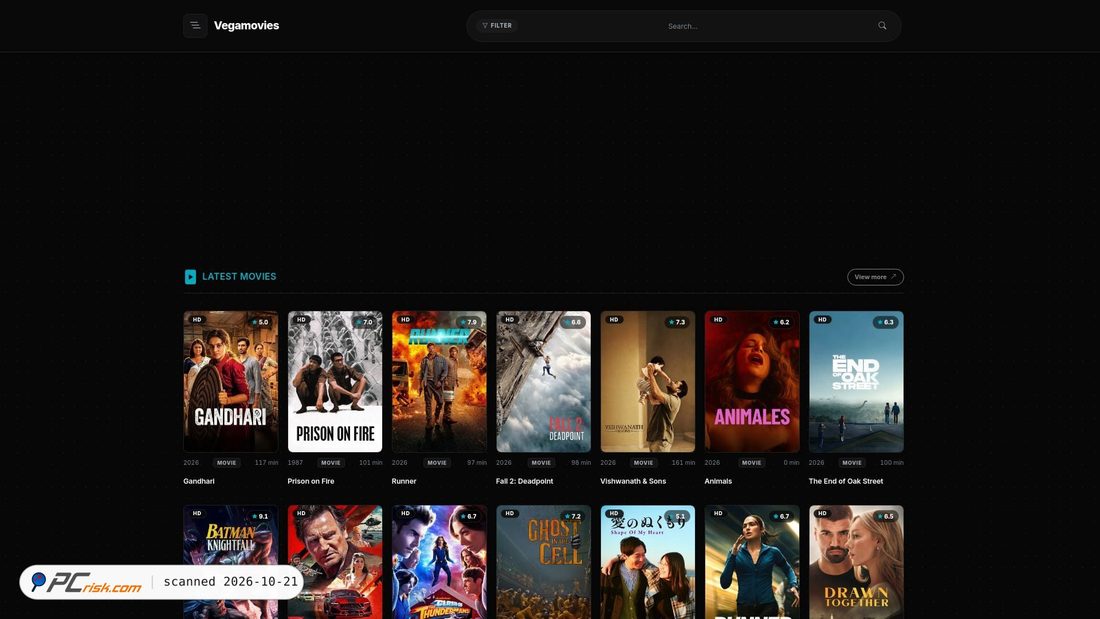Click the 1987 year under Prison on Fire
Screen dimensions: 1100x619
[x=295, y=463]
